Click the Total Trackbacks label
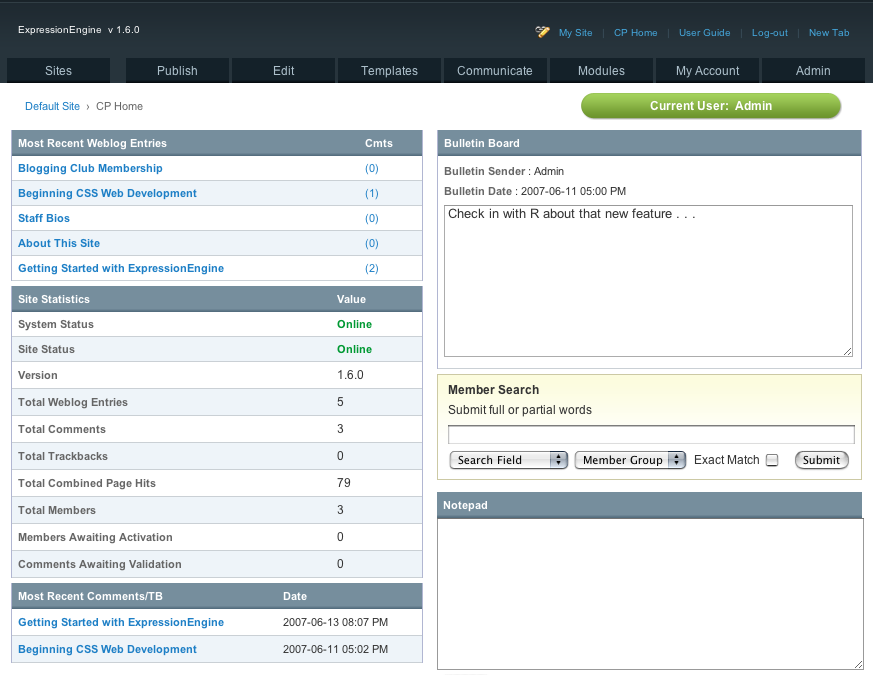Viewport: 873px width, 675px height. pyautogui.click(x=63, y=456)
